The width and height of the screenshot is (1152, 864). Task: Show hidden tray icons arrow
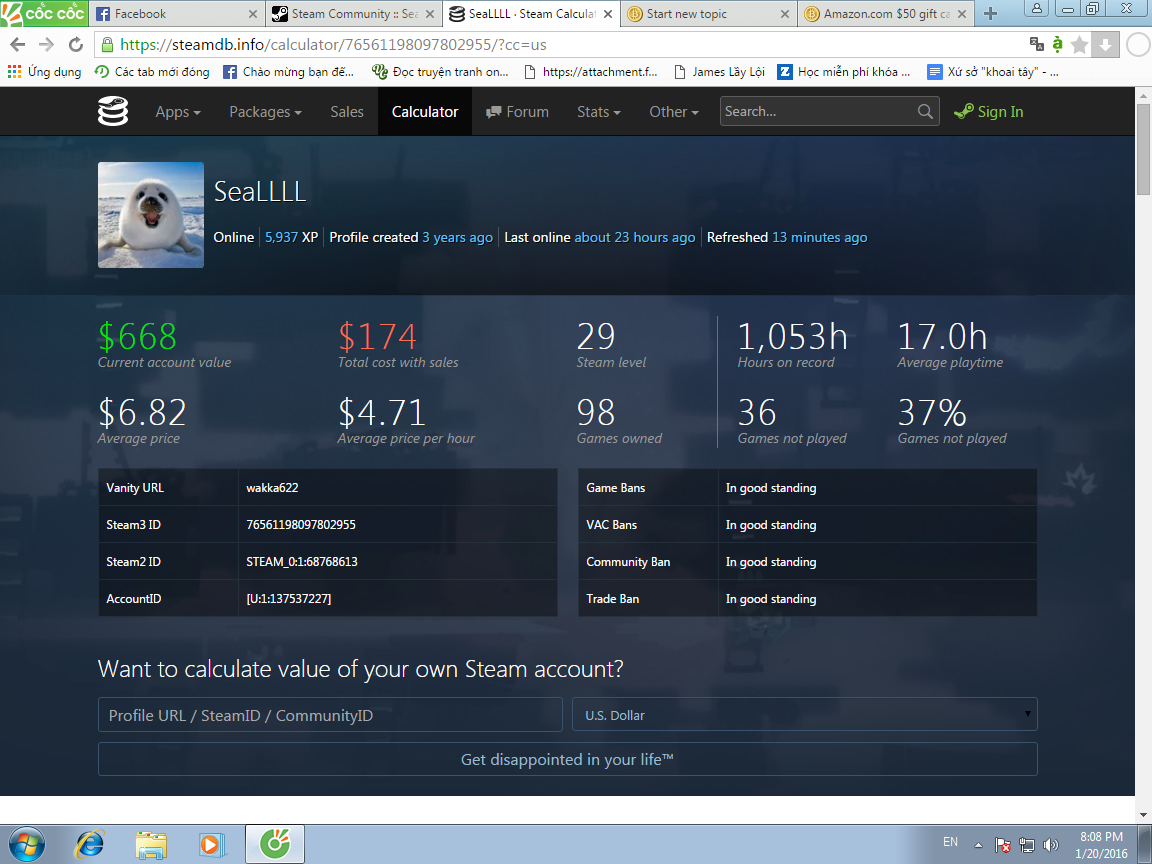[x=978, y=845]
